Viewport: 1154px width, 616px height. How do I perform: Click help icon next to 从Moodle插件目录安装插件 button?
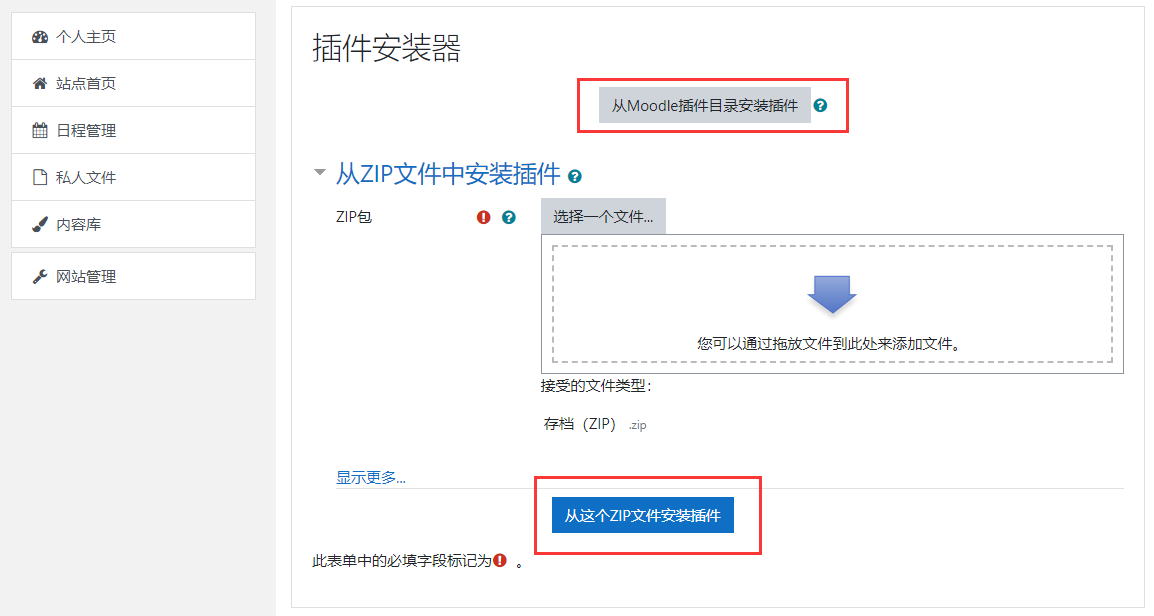coord(820,105)
